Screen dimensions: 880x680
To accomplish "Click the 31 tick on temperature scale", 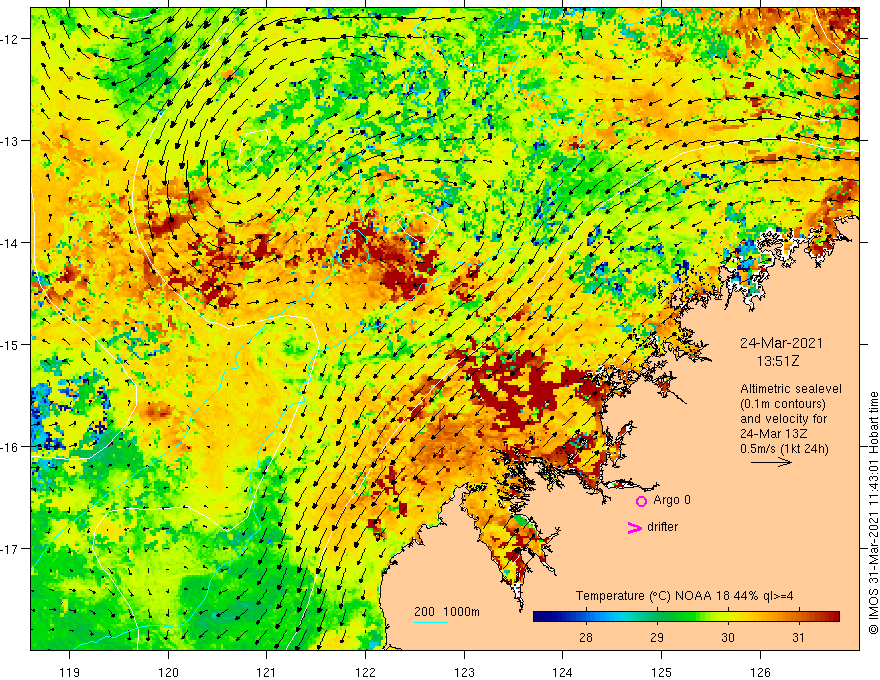I will pos(798,637).
